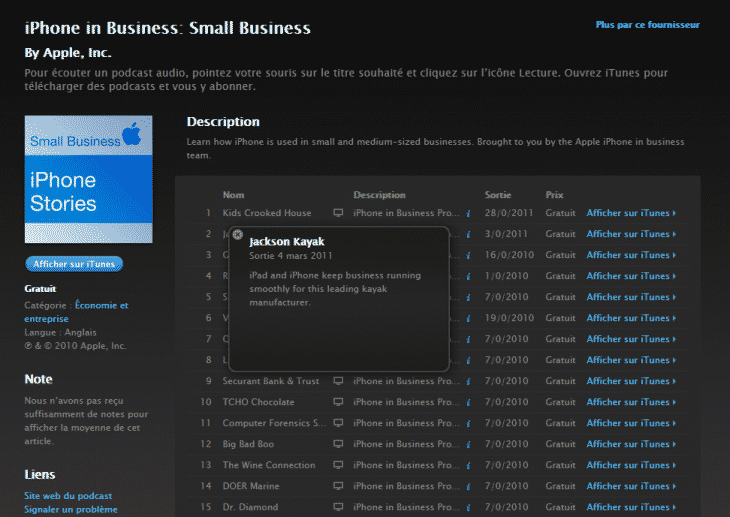Screen dimensions: 730x517
Task: Click the video icon for Big Bad Boo
Action: (x=338, y=444)
